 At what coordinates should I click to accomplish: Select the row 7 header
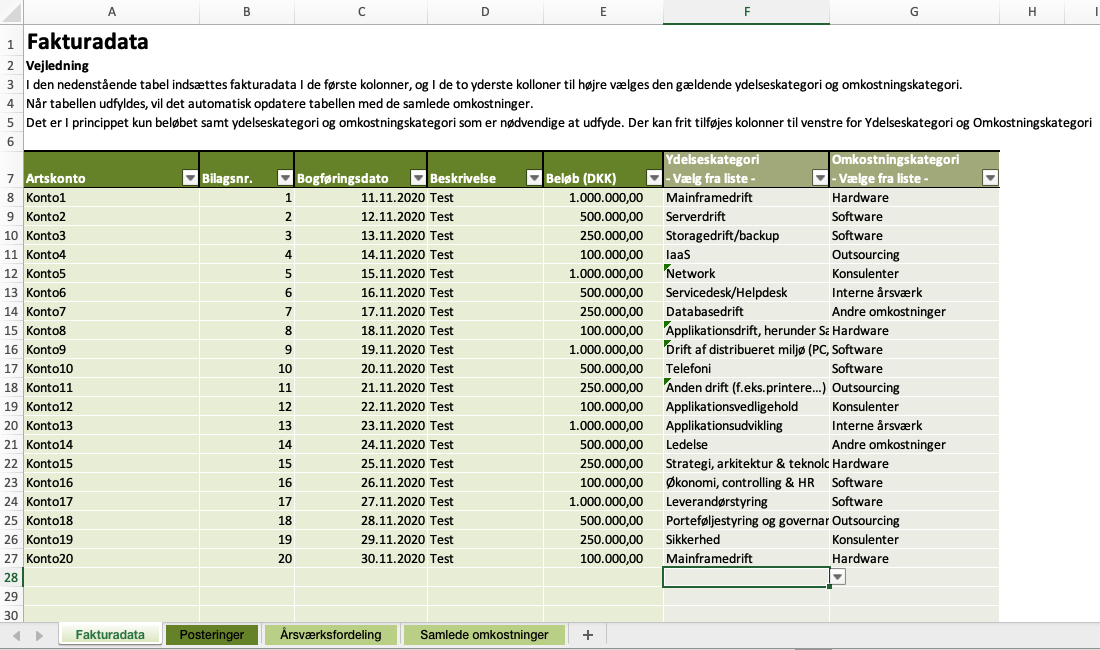(10, 178)
